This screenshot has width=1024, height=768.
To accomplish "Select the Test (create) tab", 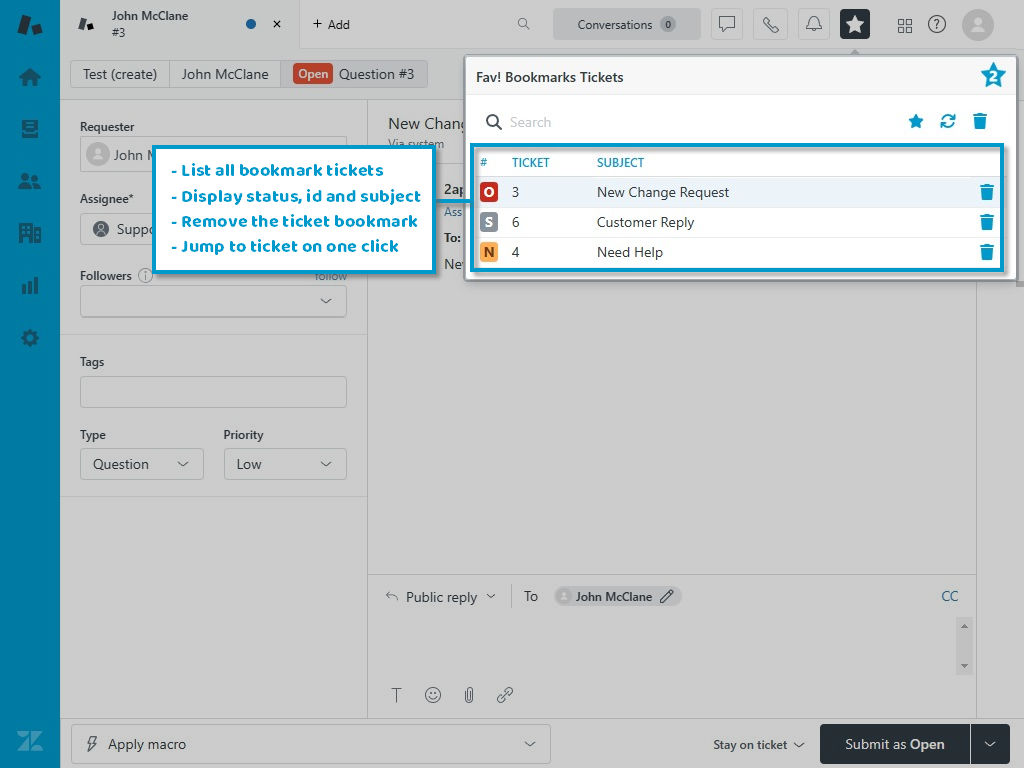I will [x=120, y=74].
